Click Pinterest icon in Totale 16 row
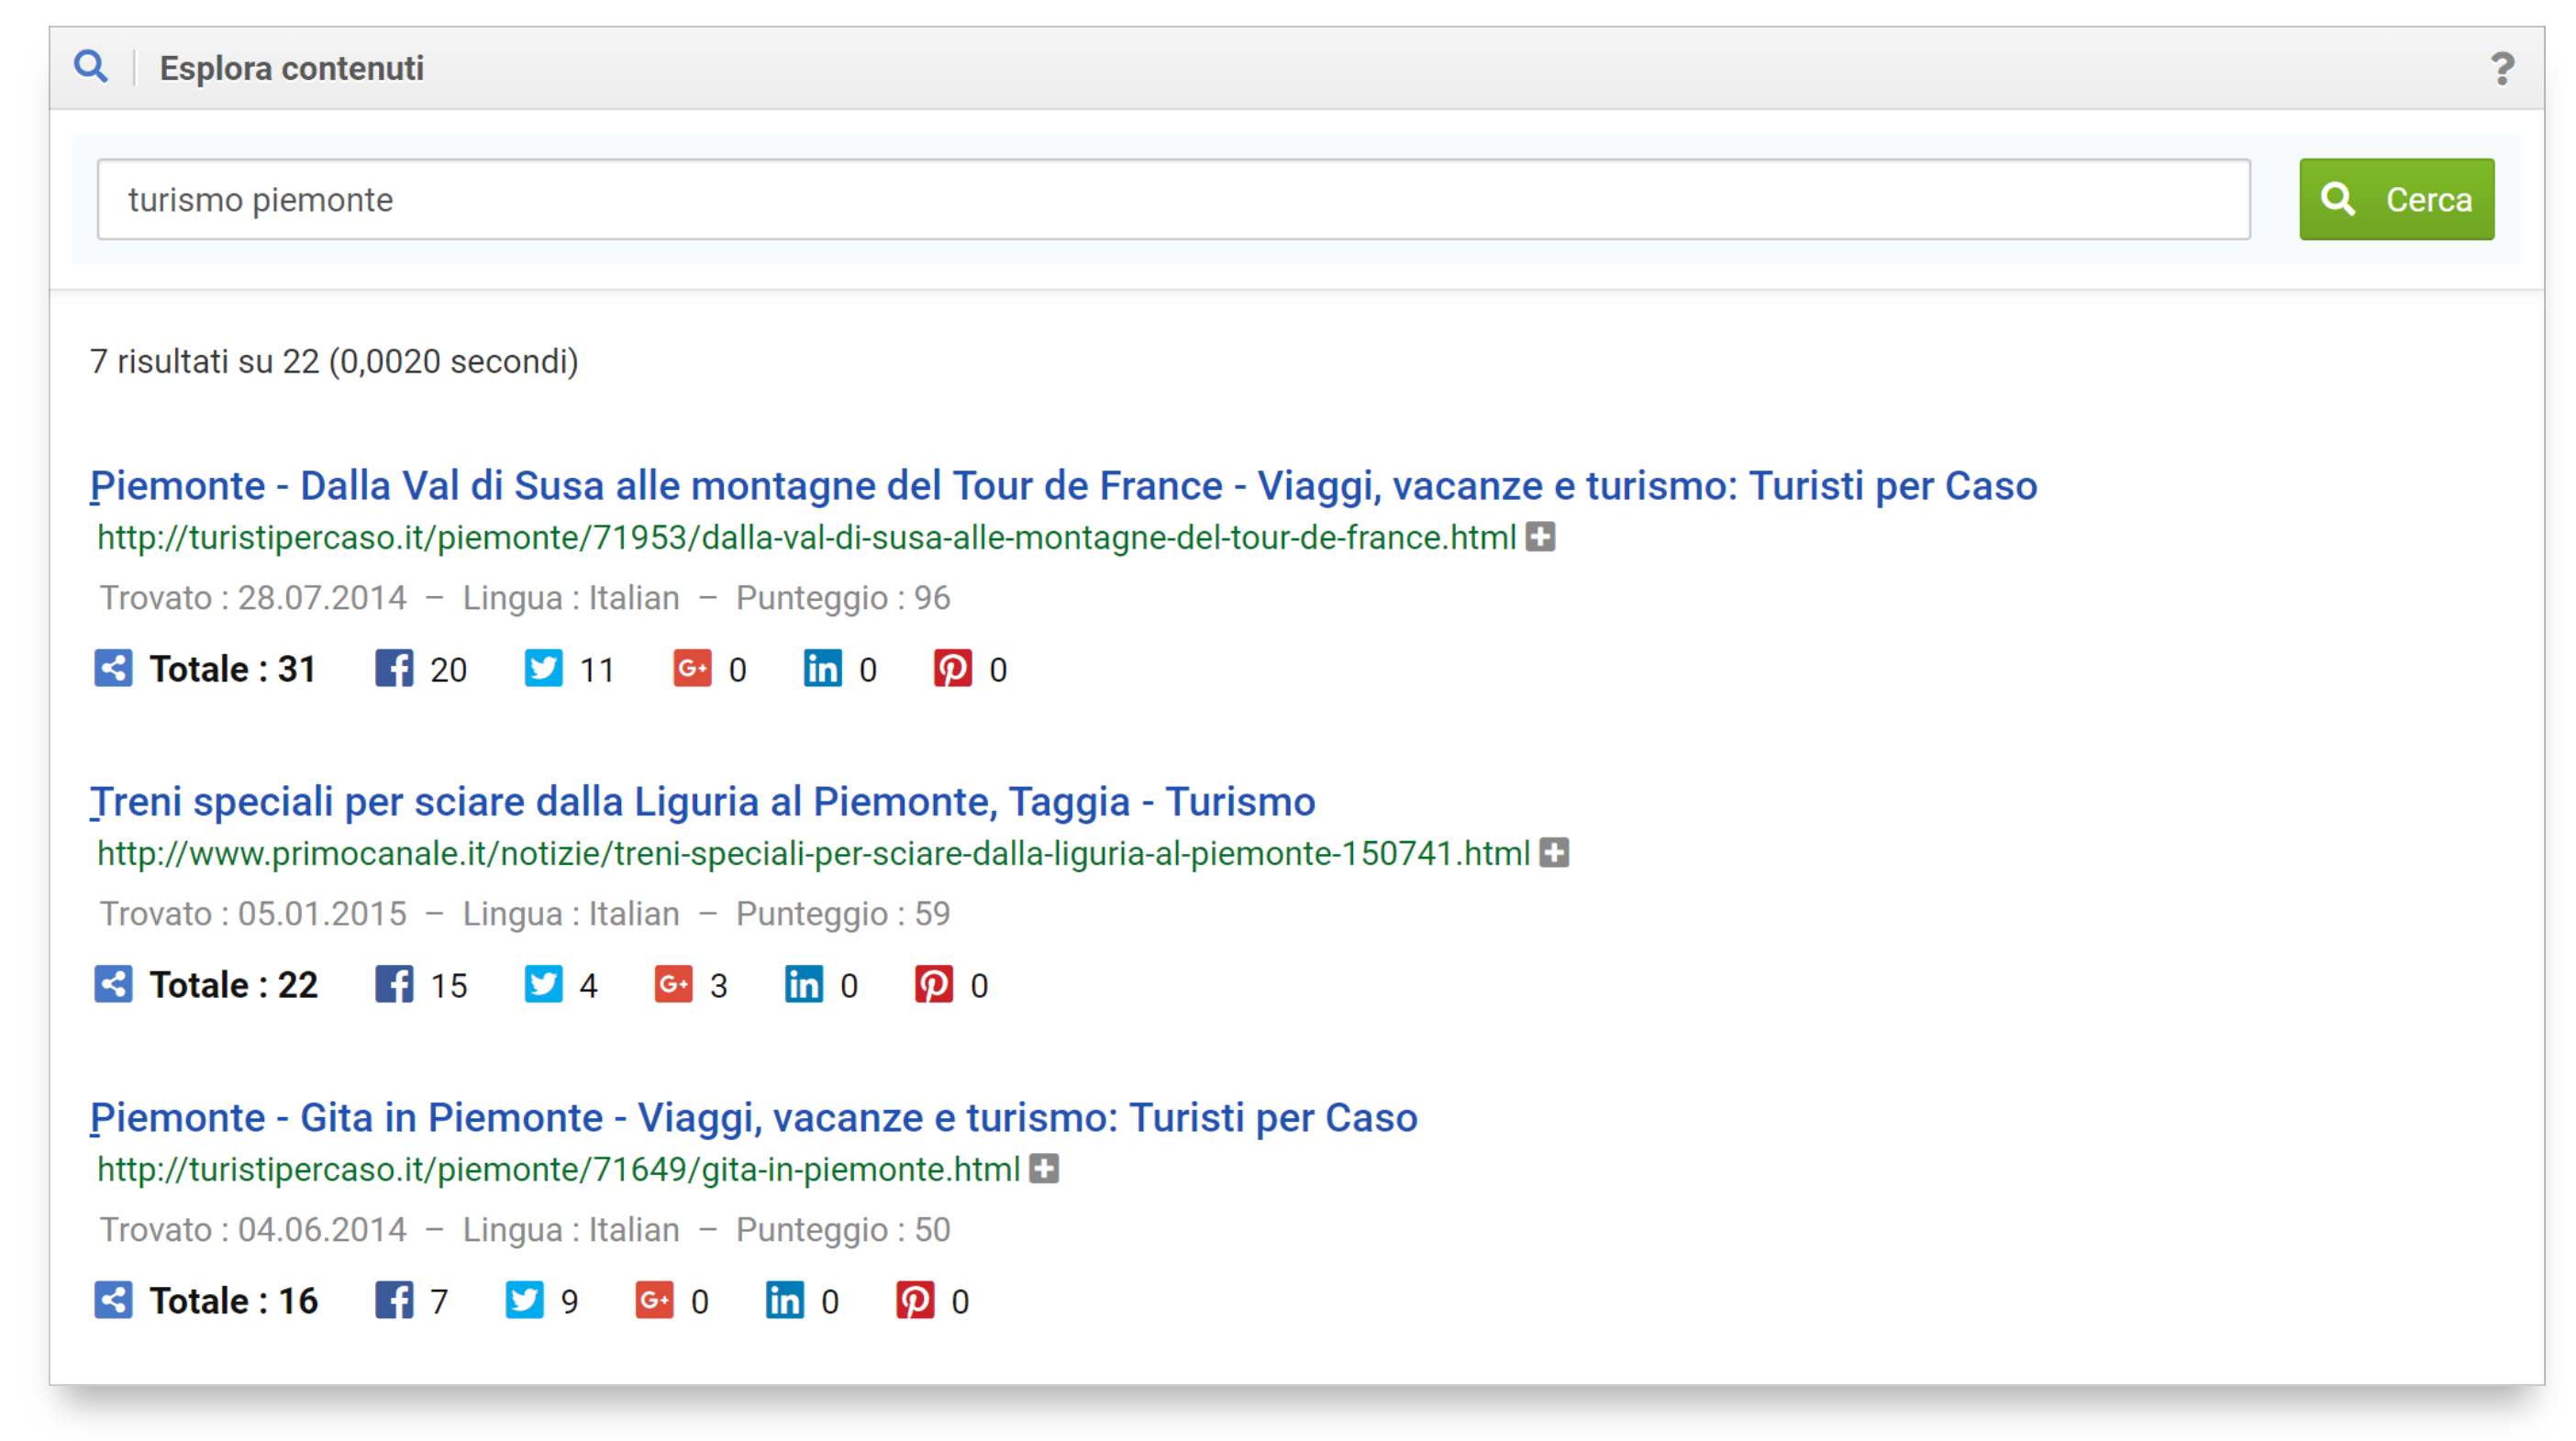This screenshot has height=1441, width=2576. [x=914, y=1300]
